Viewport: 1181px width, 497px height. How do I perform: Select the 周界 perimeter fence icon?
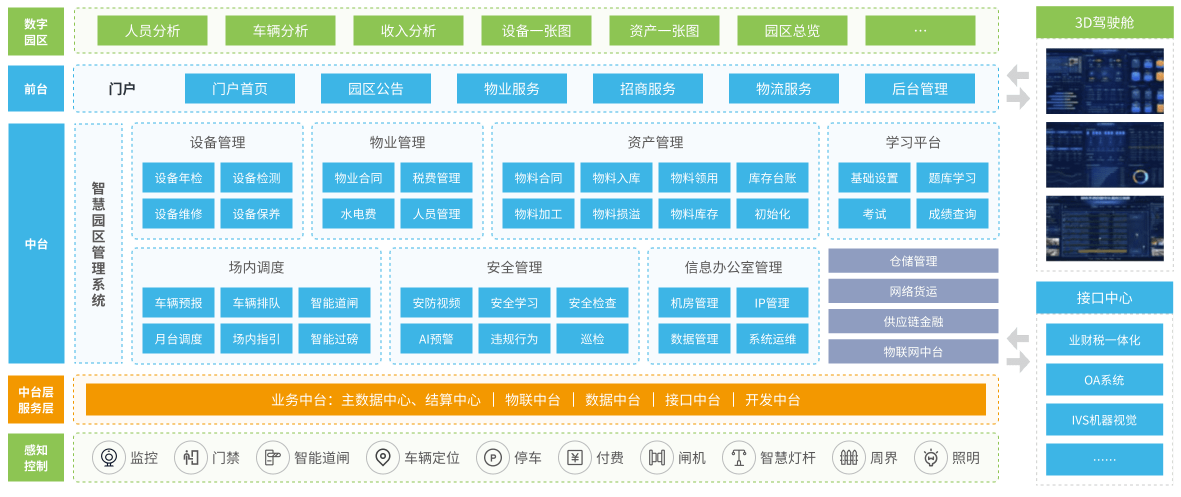(848, 458)
